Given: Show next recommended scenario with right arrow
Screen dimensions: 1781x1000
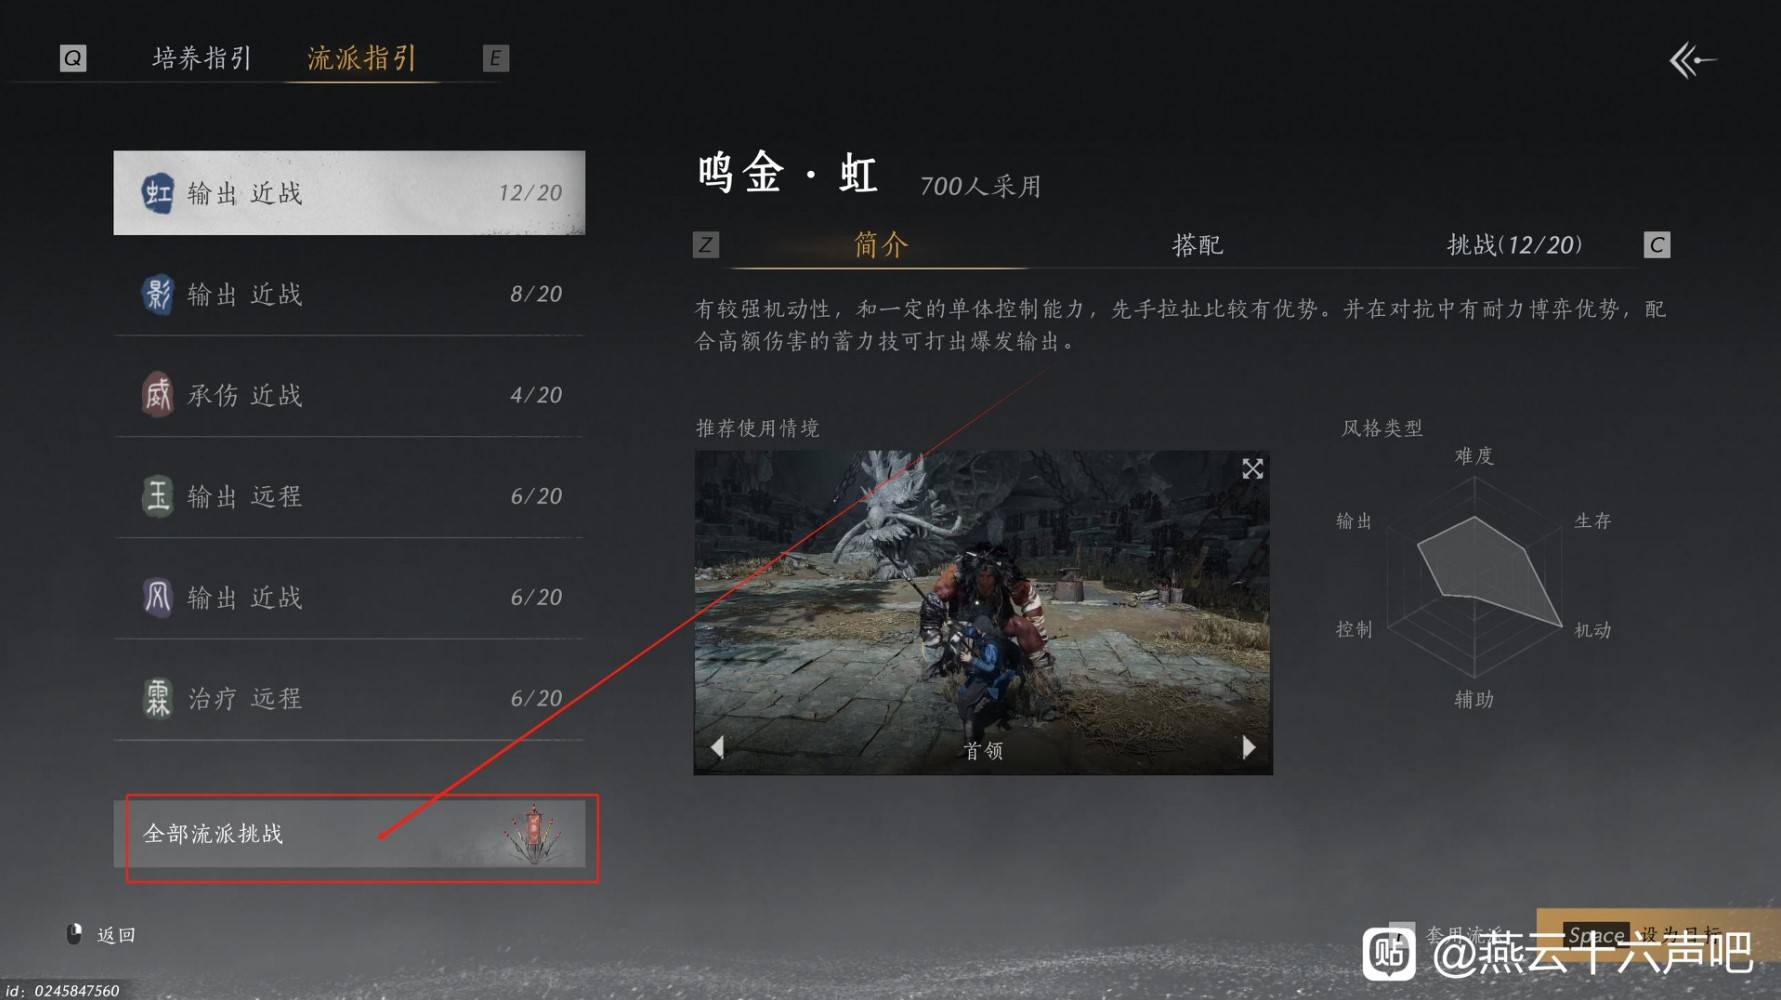Looking at the screenshot, I should [x=1248, y=747].
